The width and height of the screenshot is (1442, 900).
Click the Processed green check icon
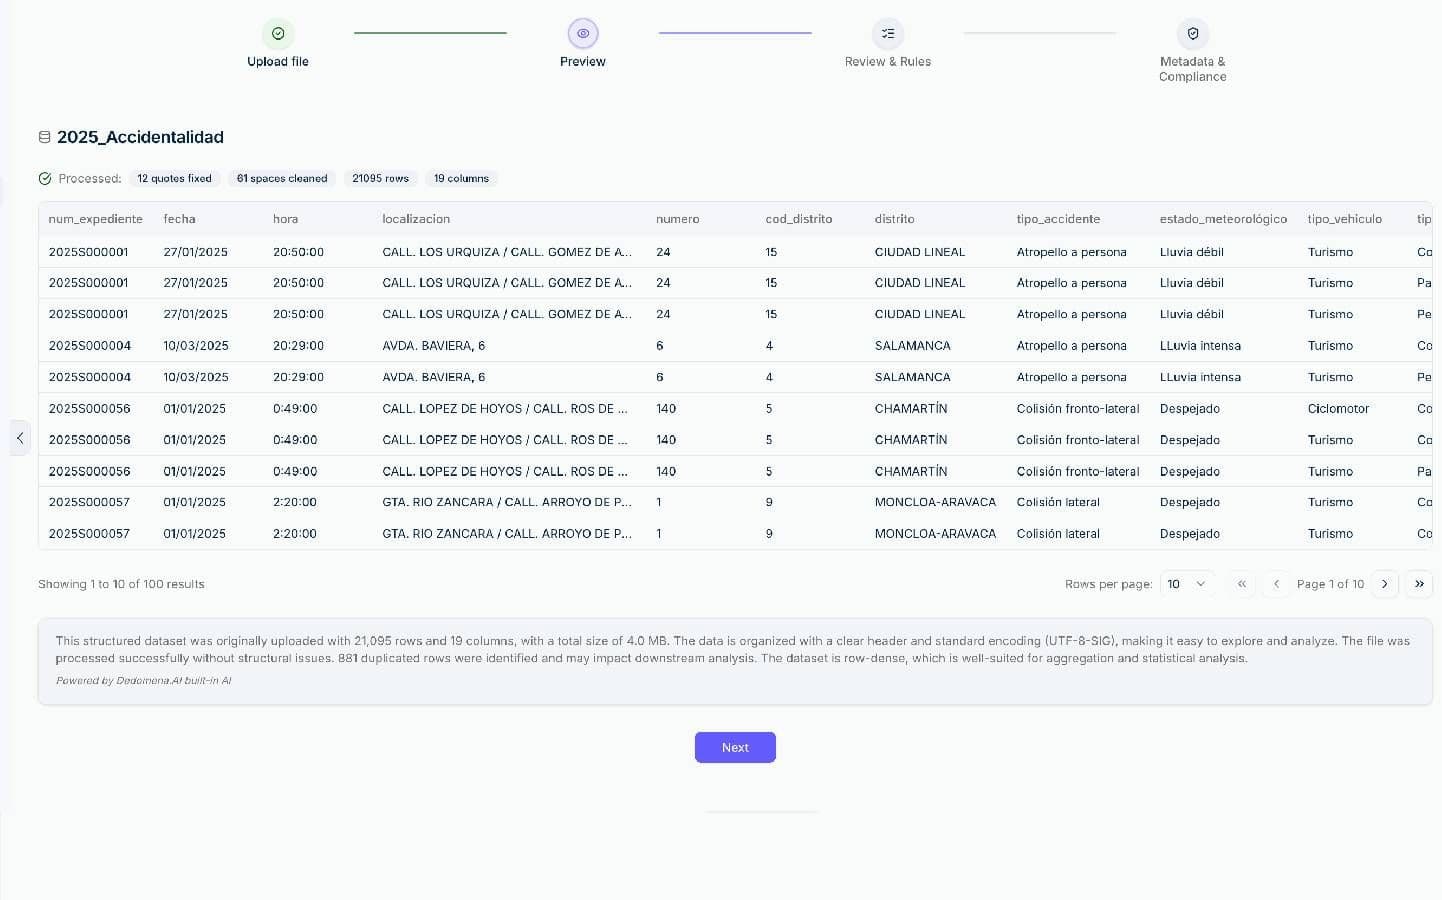(45, 179)
